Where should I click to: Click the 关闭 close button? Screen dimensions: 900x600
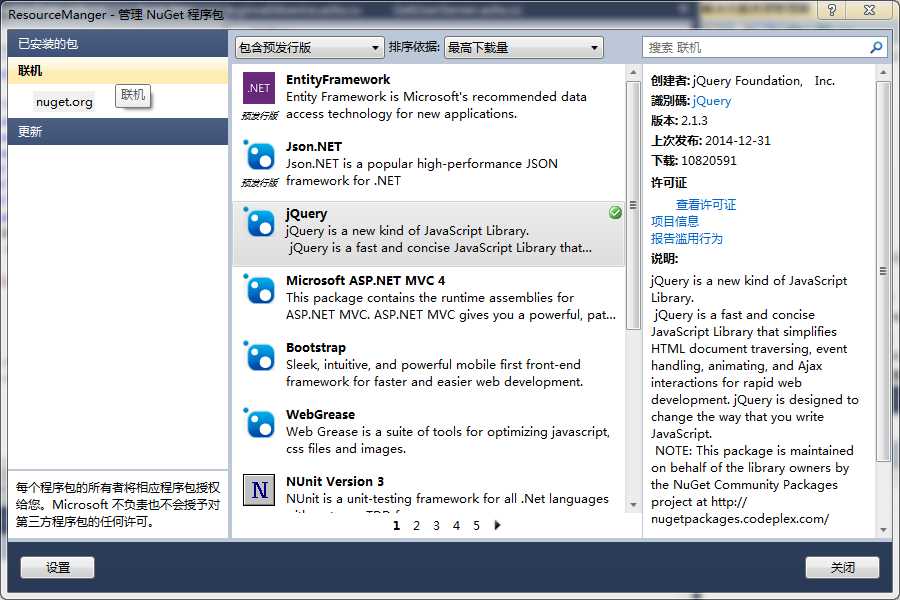point(842,567)
